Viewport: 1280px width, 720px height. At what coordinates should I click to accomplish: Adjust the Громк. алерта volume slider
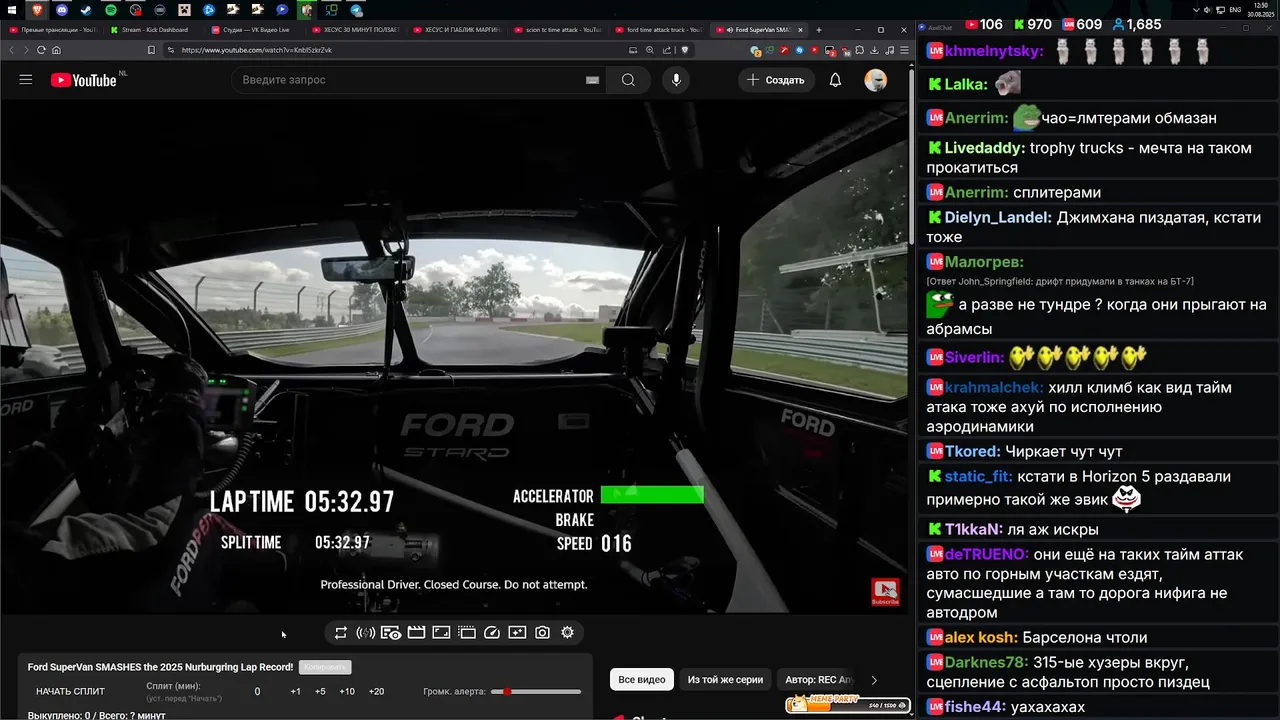coord(536,692)
